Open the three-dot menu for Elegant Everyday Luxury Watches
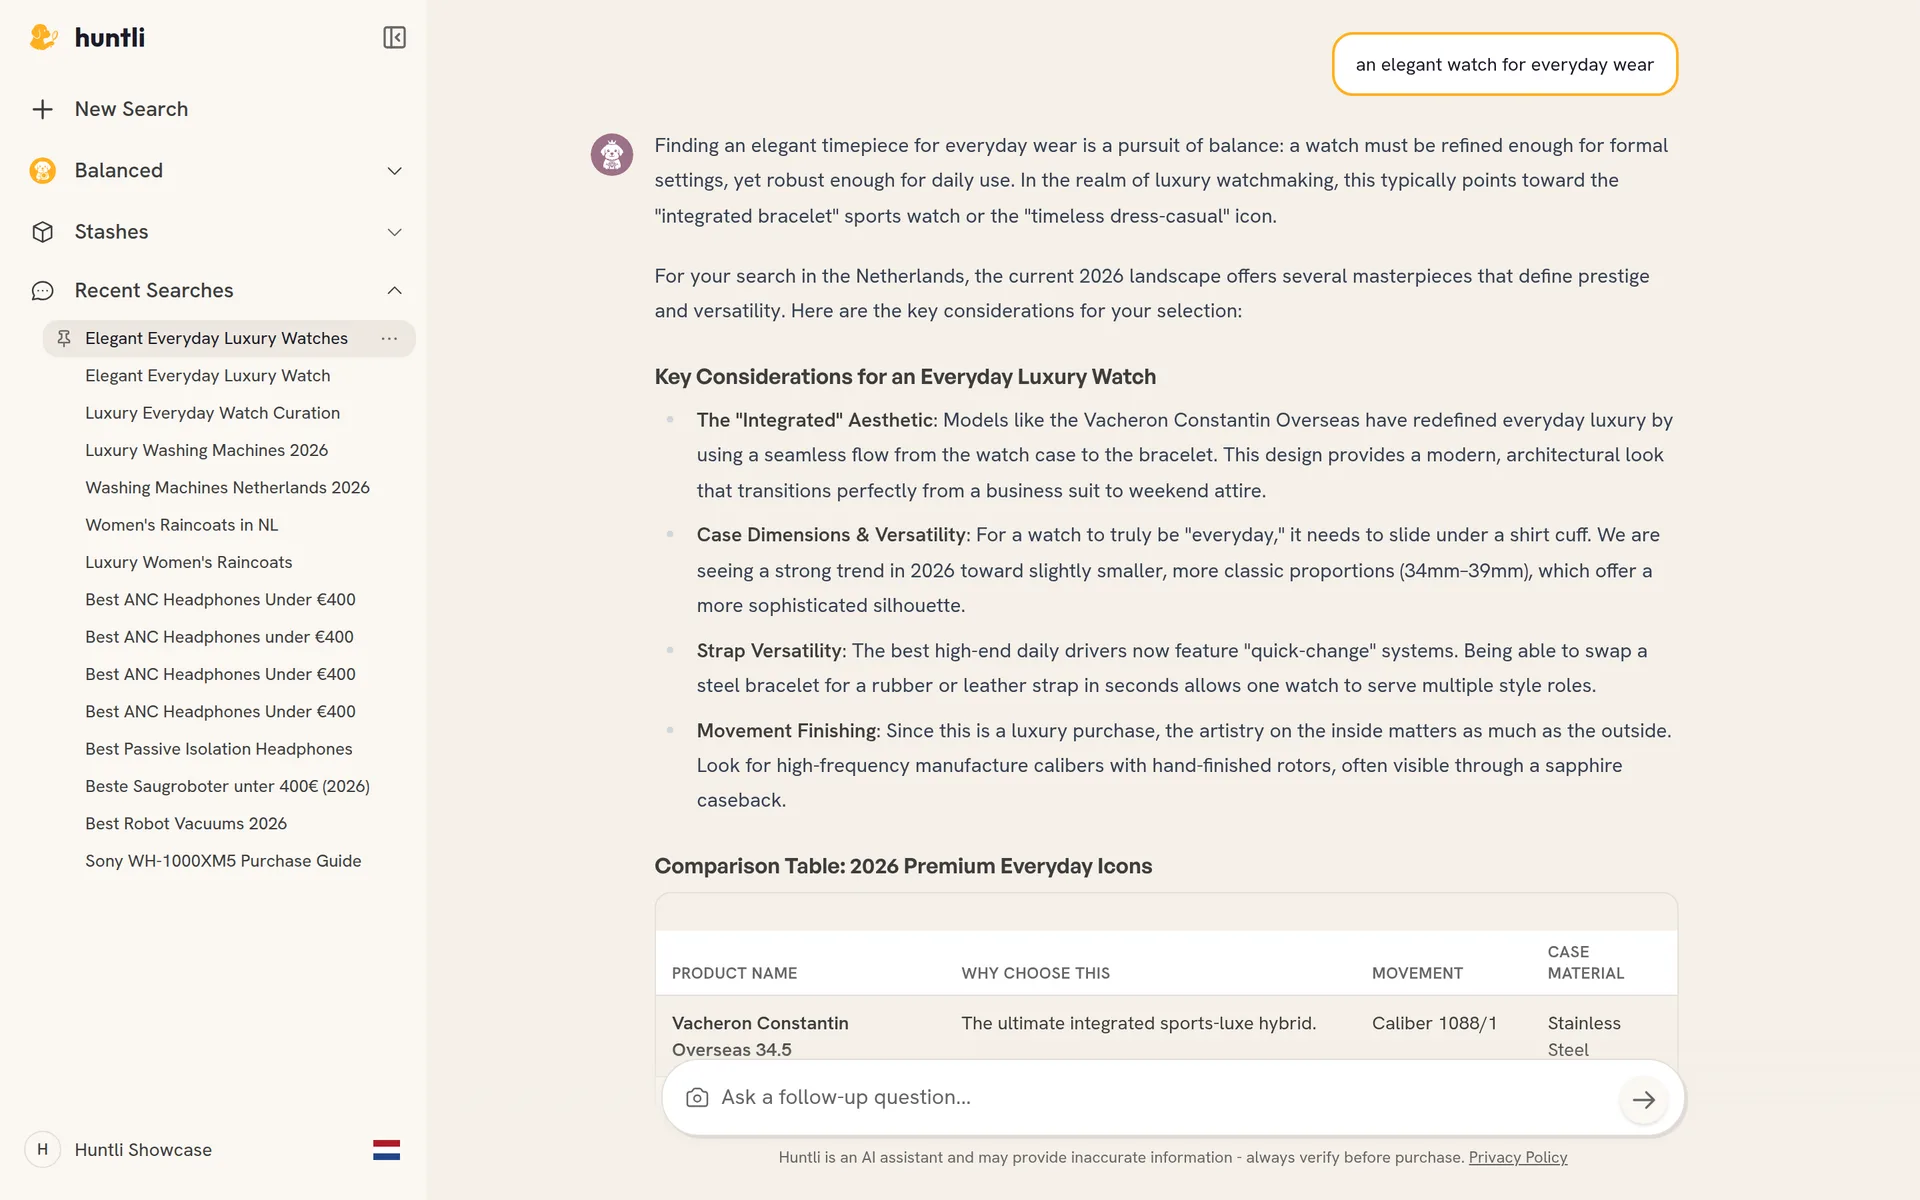This screenshot has height=1200, width=1920. 389,338
